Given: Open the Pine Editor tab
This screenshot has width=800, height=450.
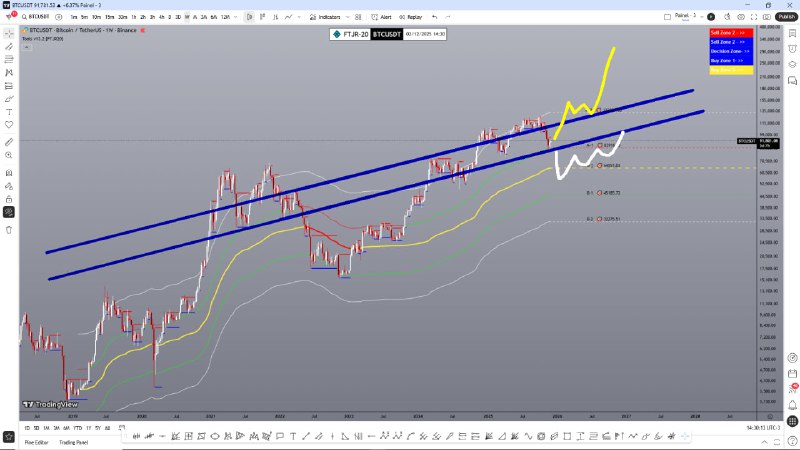Looking at the screenshot, I should point(37,442).
